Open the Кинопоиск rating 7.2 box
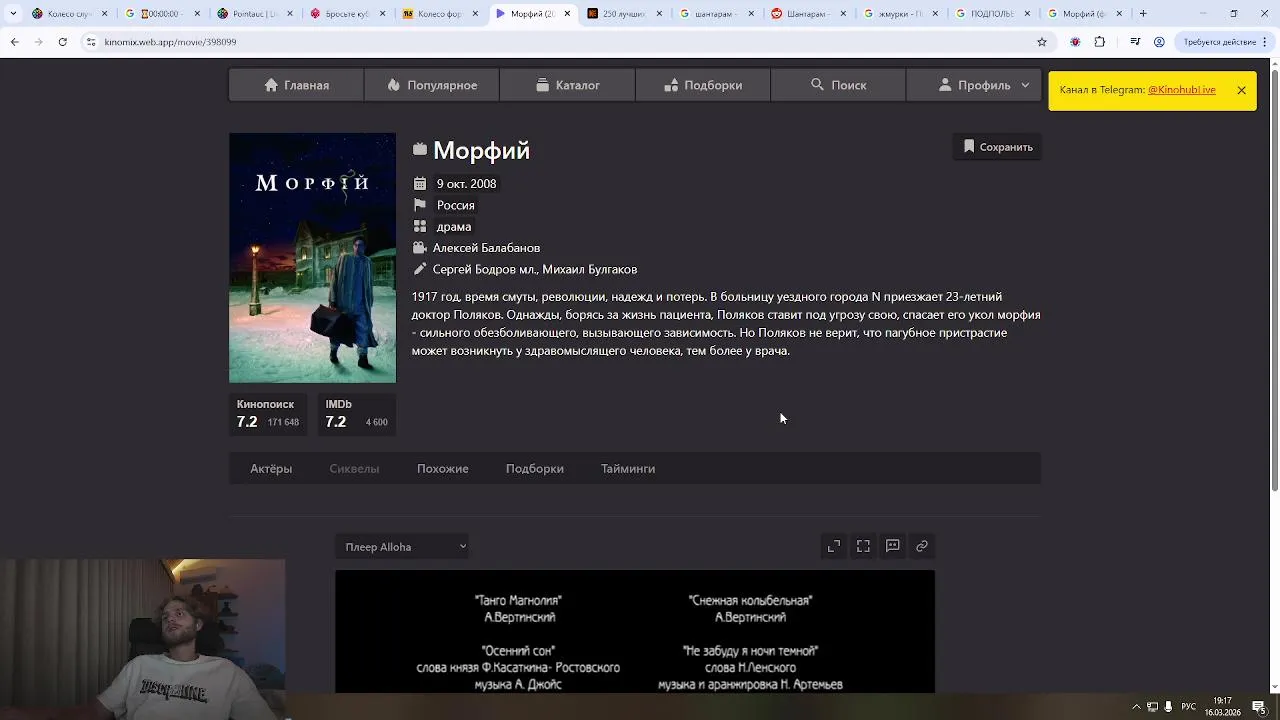 click(268, 414)
